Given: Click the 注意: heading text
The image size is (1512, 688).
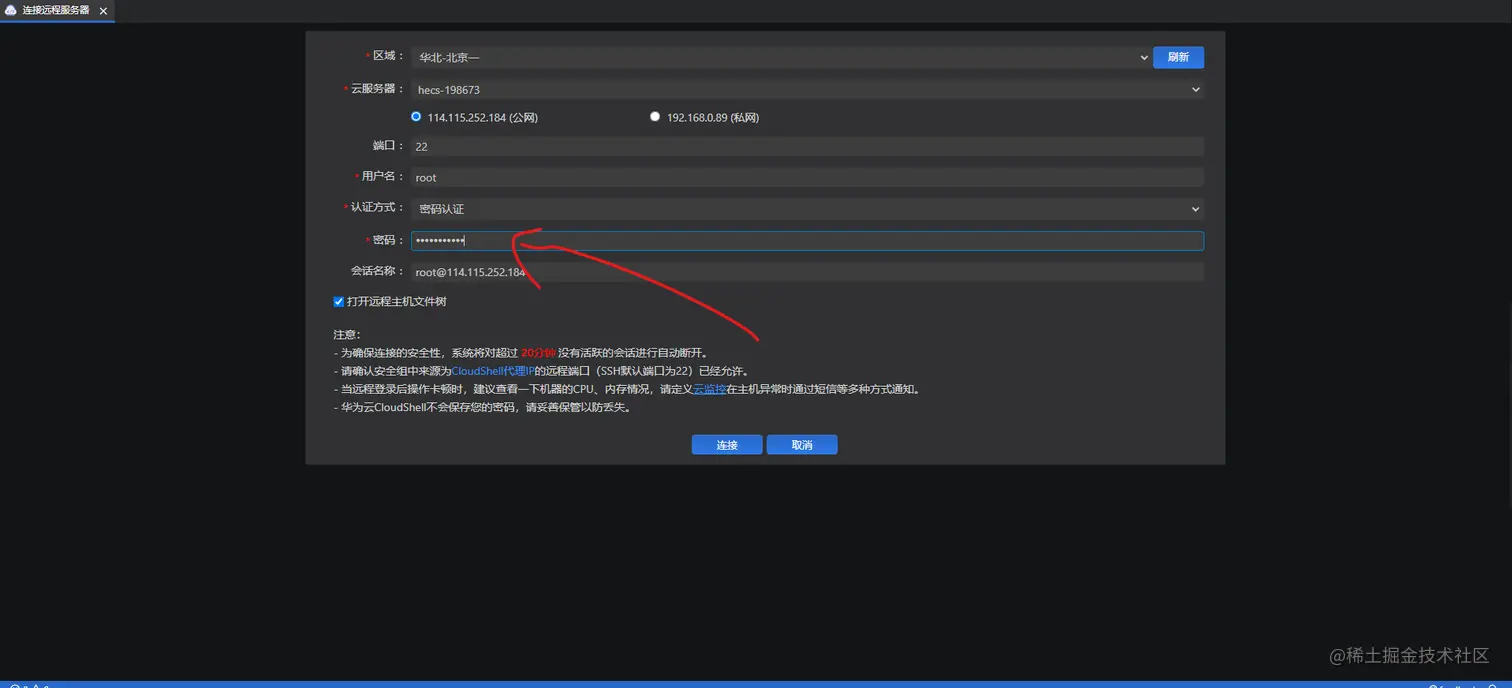Looking at the screenshot, I should (347, 335).
